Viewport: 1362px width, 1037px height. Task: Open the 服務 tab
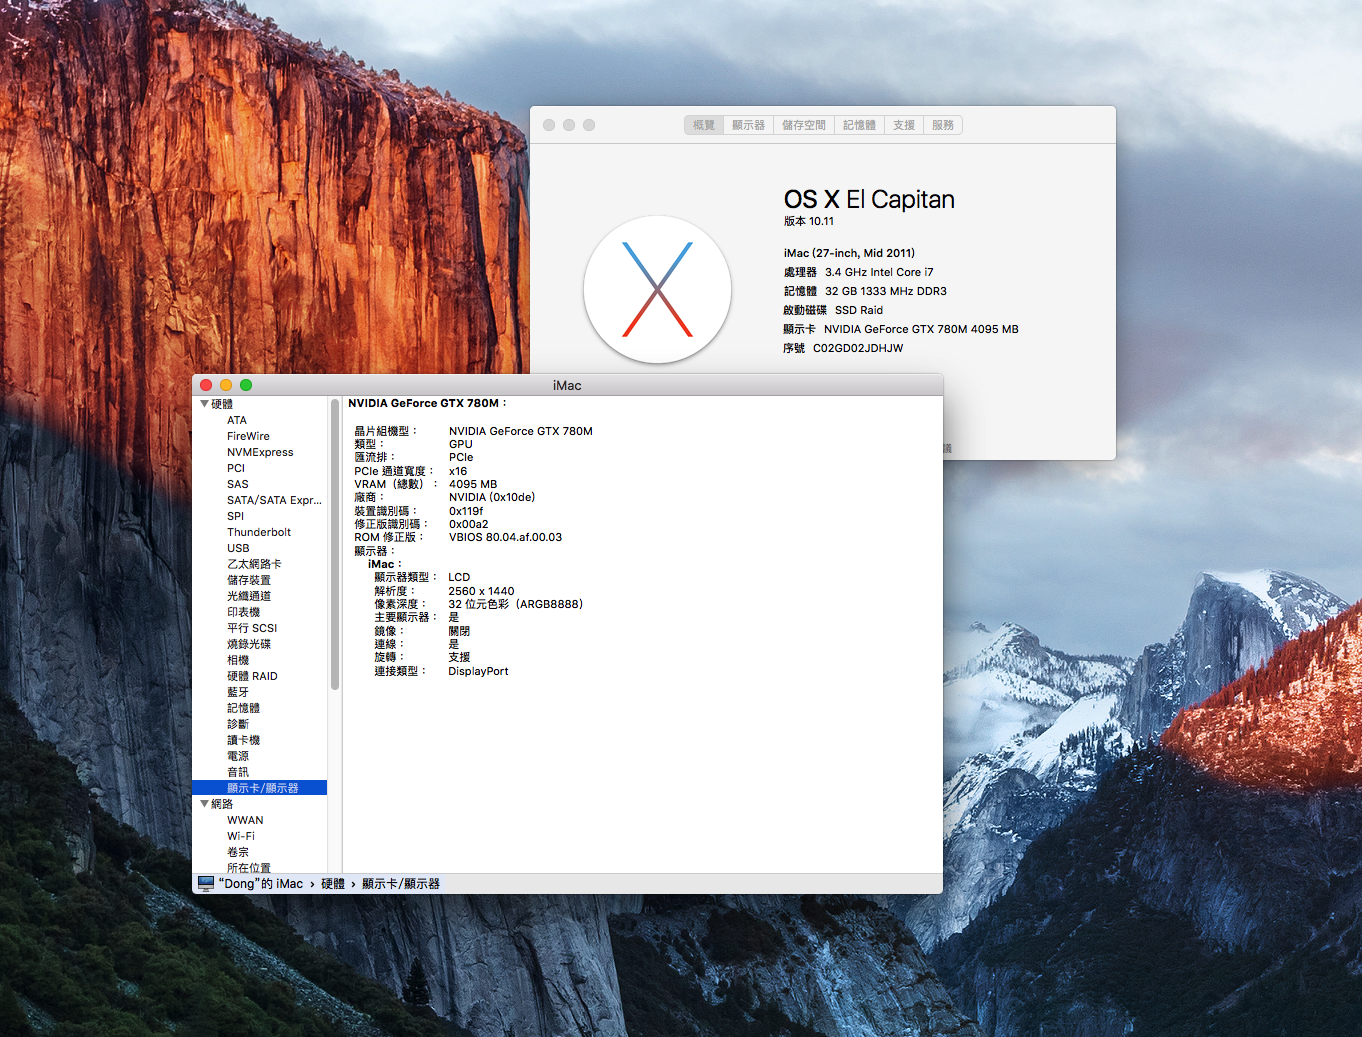pos(943,125)
